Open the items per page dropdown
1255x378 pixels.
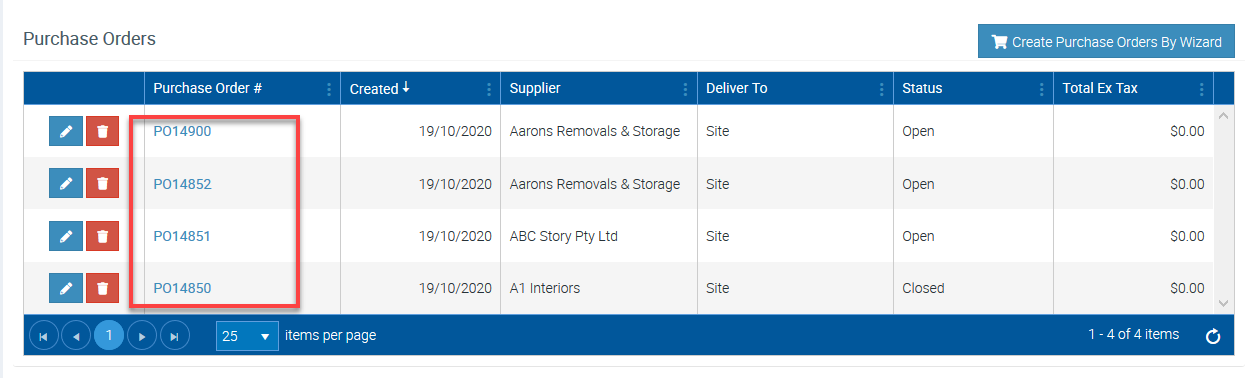246,336
